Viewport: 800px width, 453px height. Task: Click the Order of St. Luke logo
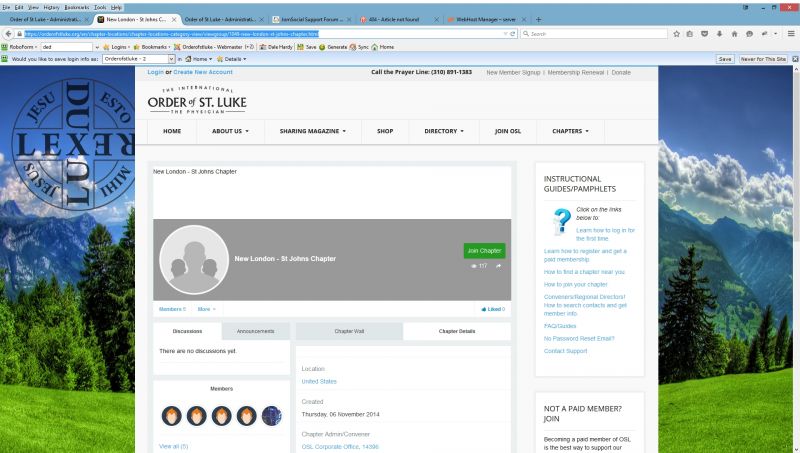tap(197, 100)
